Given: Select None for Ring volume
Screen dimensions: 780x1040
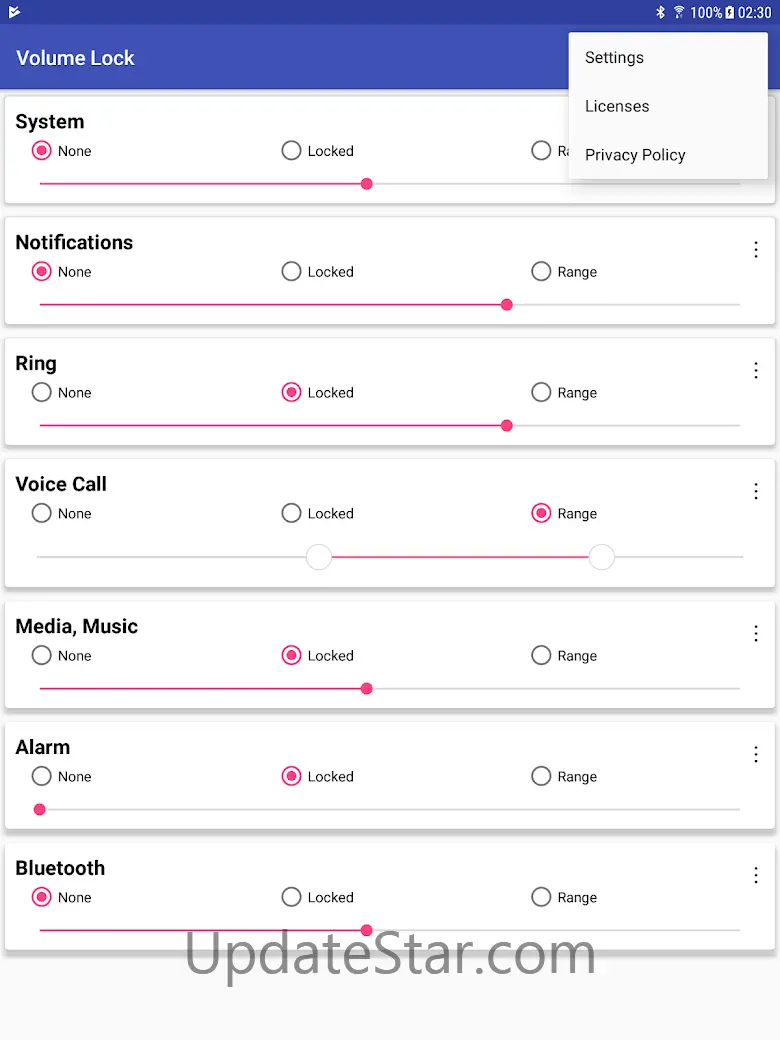Looking at the screenshot, I should tap(62, 392).
